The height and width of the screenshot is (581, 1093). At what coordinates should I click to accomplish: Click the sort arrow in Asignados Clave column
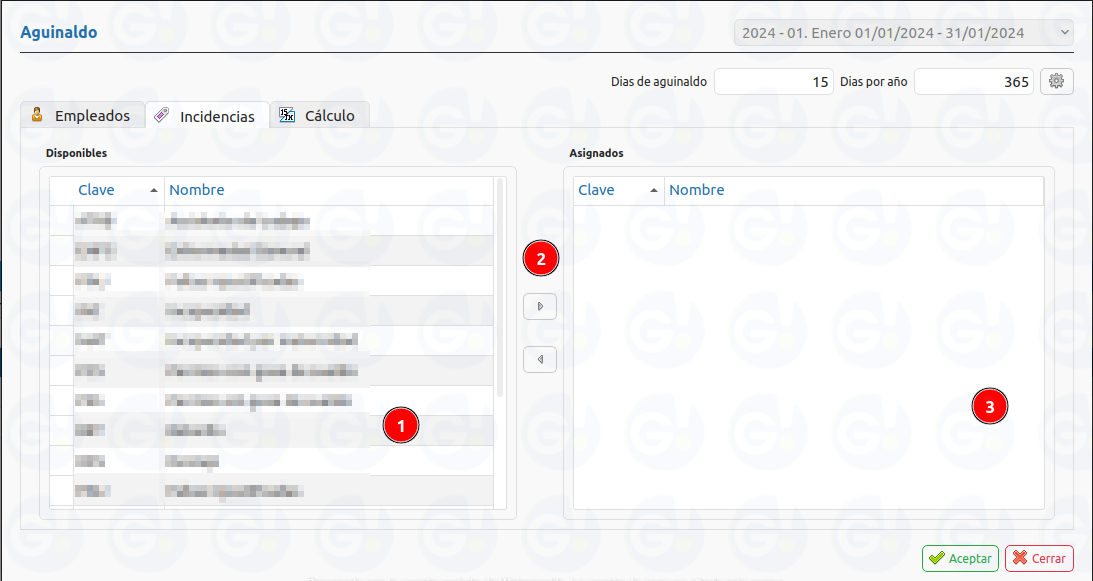[x=654, y=190]
